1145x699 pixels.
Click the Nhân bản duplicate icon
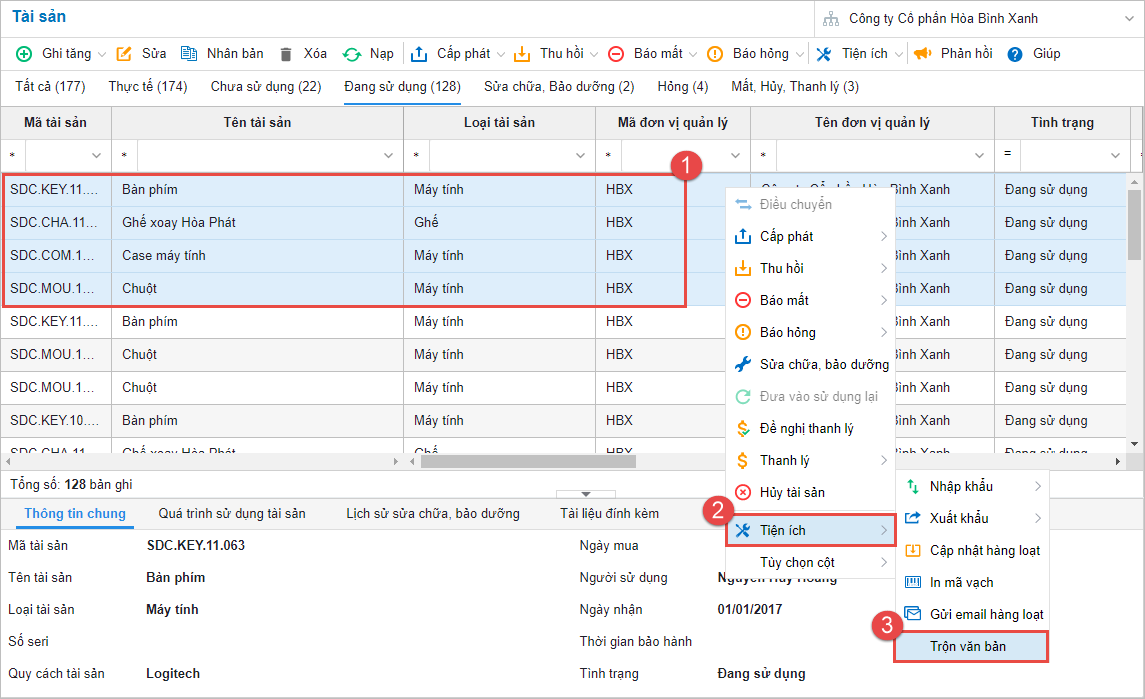(189, 54)
